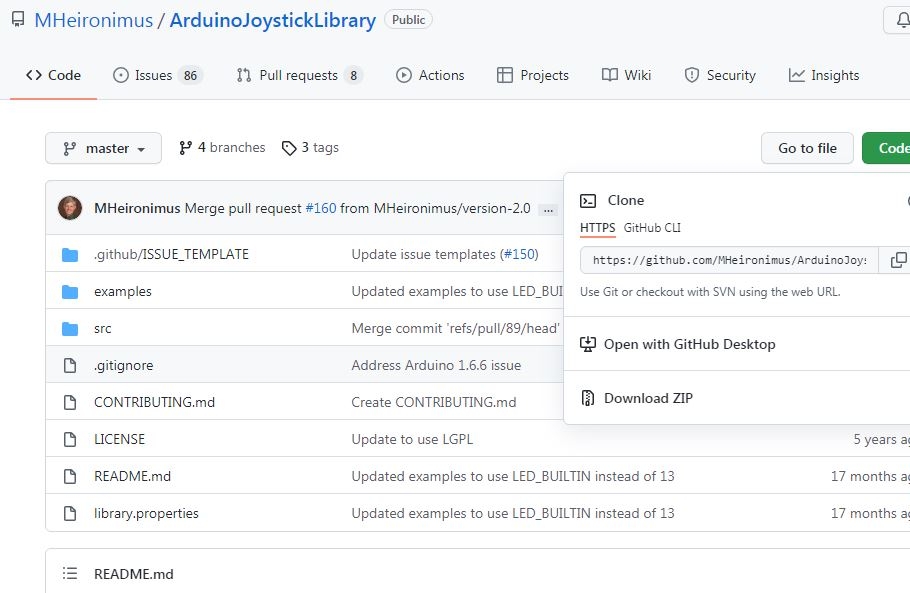Click file icon beside LICENSE

[70, 439]
